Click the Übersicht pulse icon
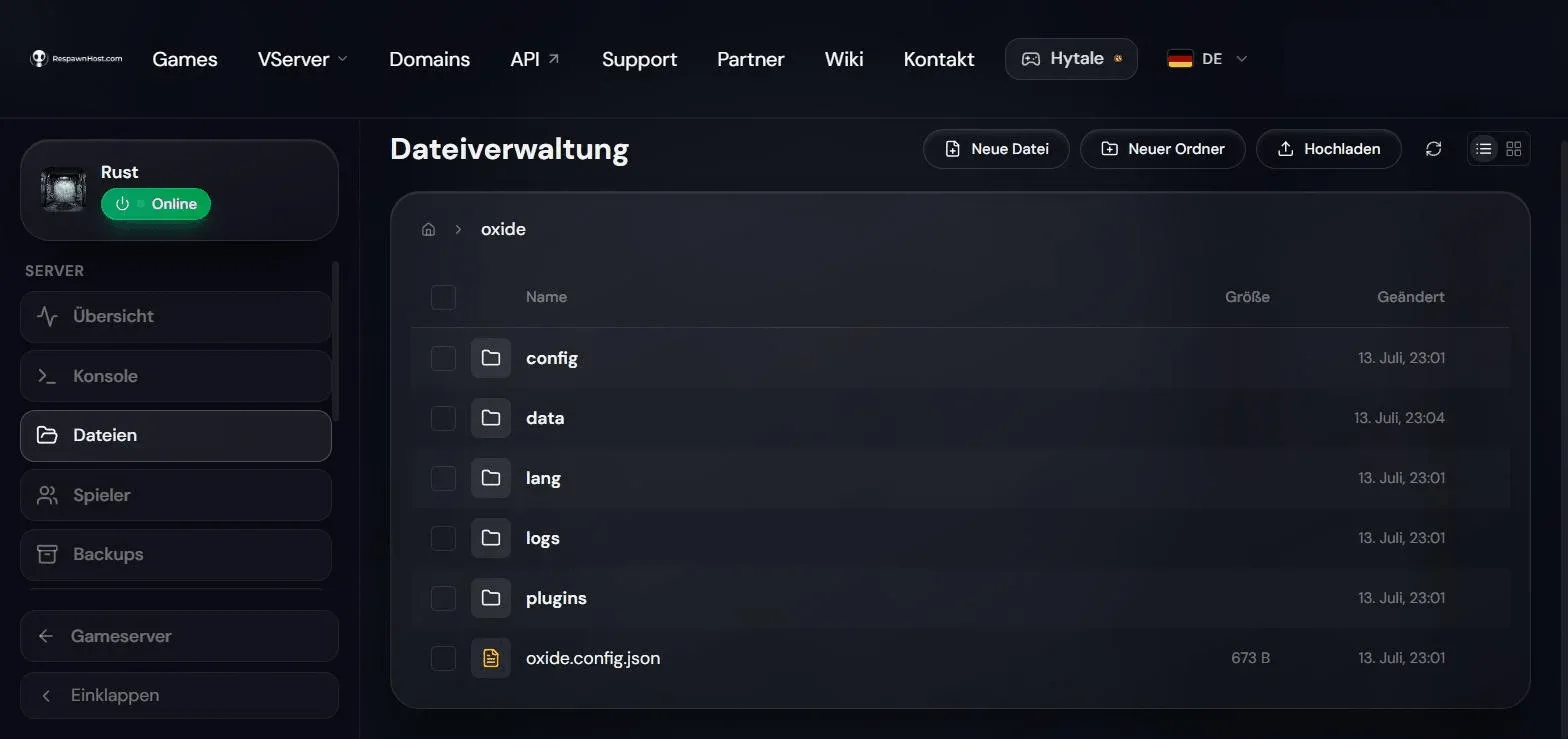Image resolution: width=1568 pixels, height=739 pixels. [47, 316]
